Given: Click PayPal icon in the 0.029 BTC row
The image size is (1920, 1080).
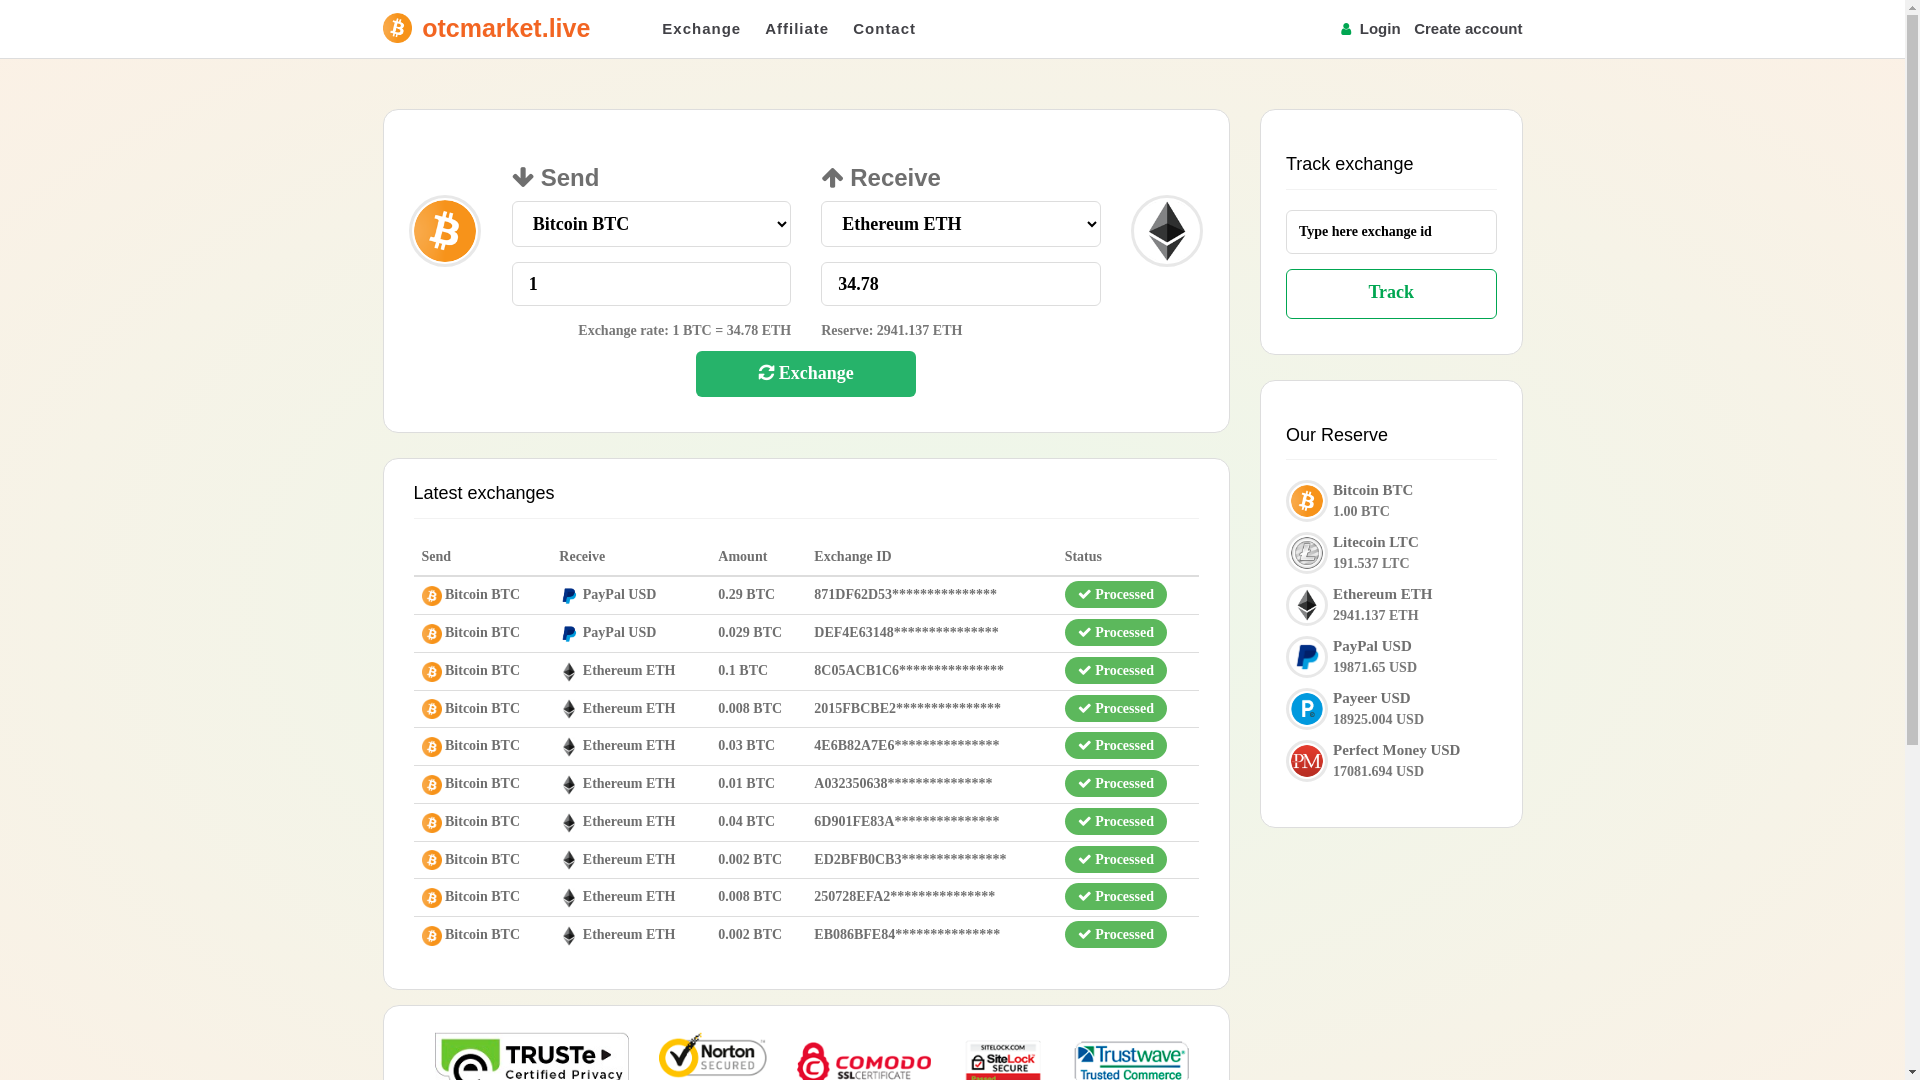Looking at the screenshot, I should click(569, 634).
